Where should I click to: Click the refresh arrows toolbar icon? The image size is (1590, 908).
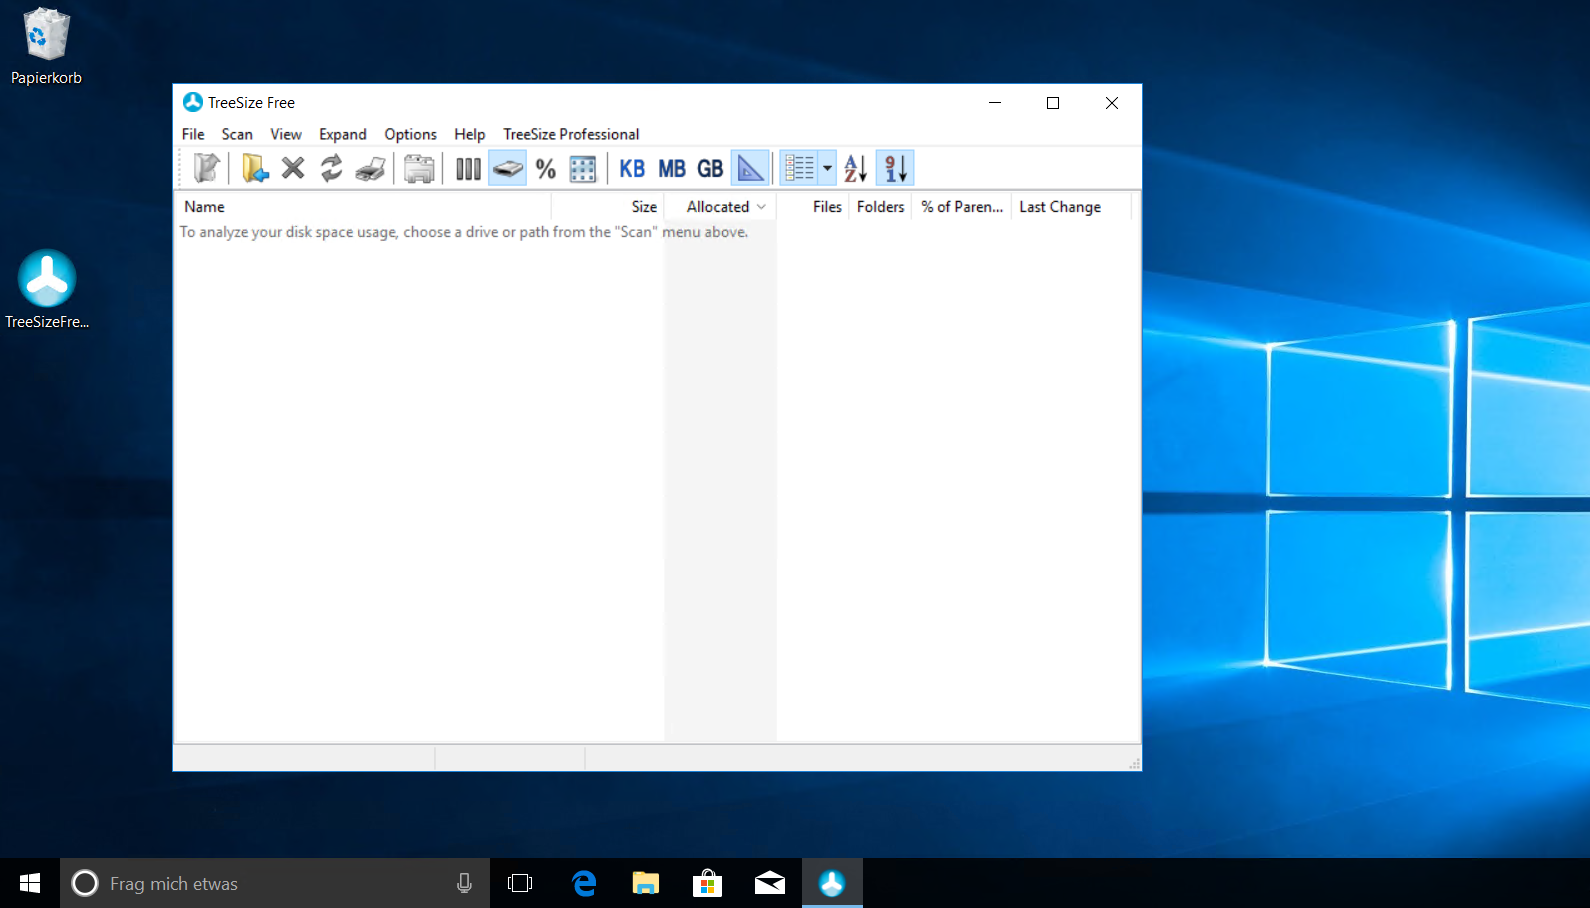[331, 168]
